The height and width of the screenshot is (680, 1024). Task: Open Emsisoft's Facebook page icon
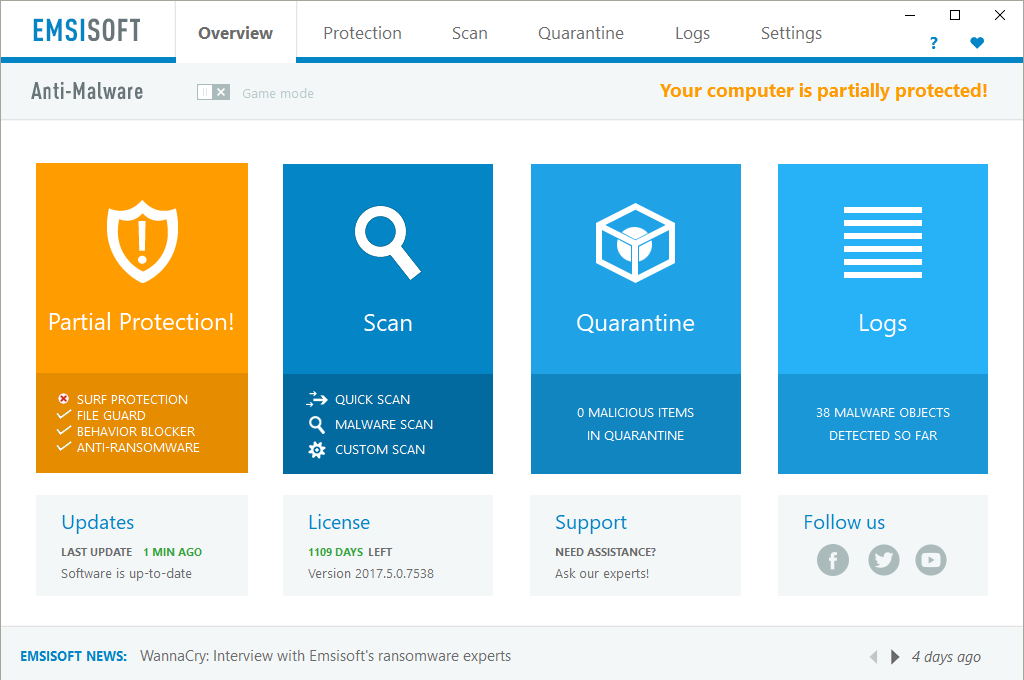point(832,560)
